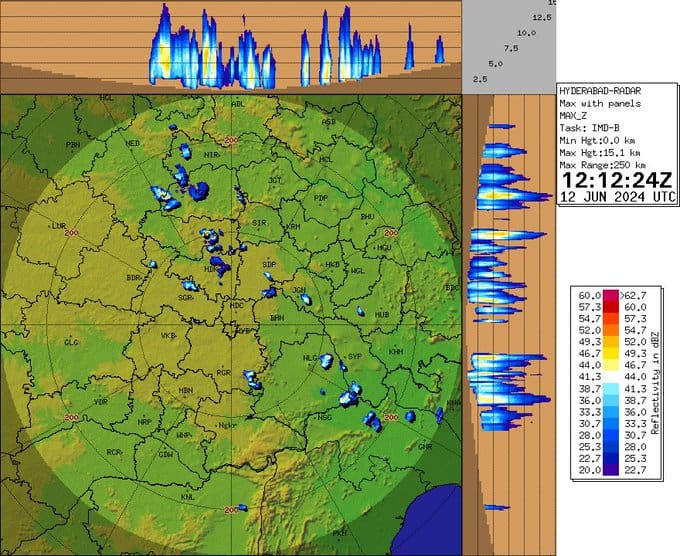Click the BDR station label
This screenshot has height=556, width=680.
(x=133, y=278)
